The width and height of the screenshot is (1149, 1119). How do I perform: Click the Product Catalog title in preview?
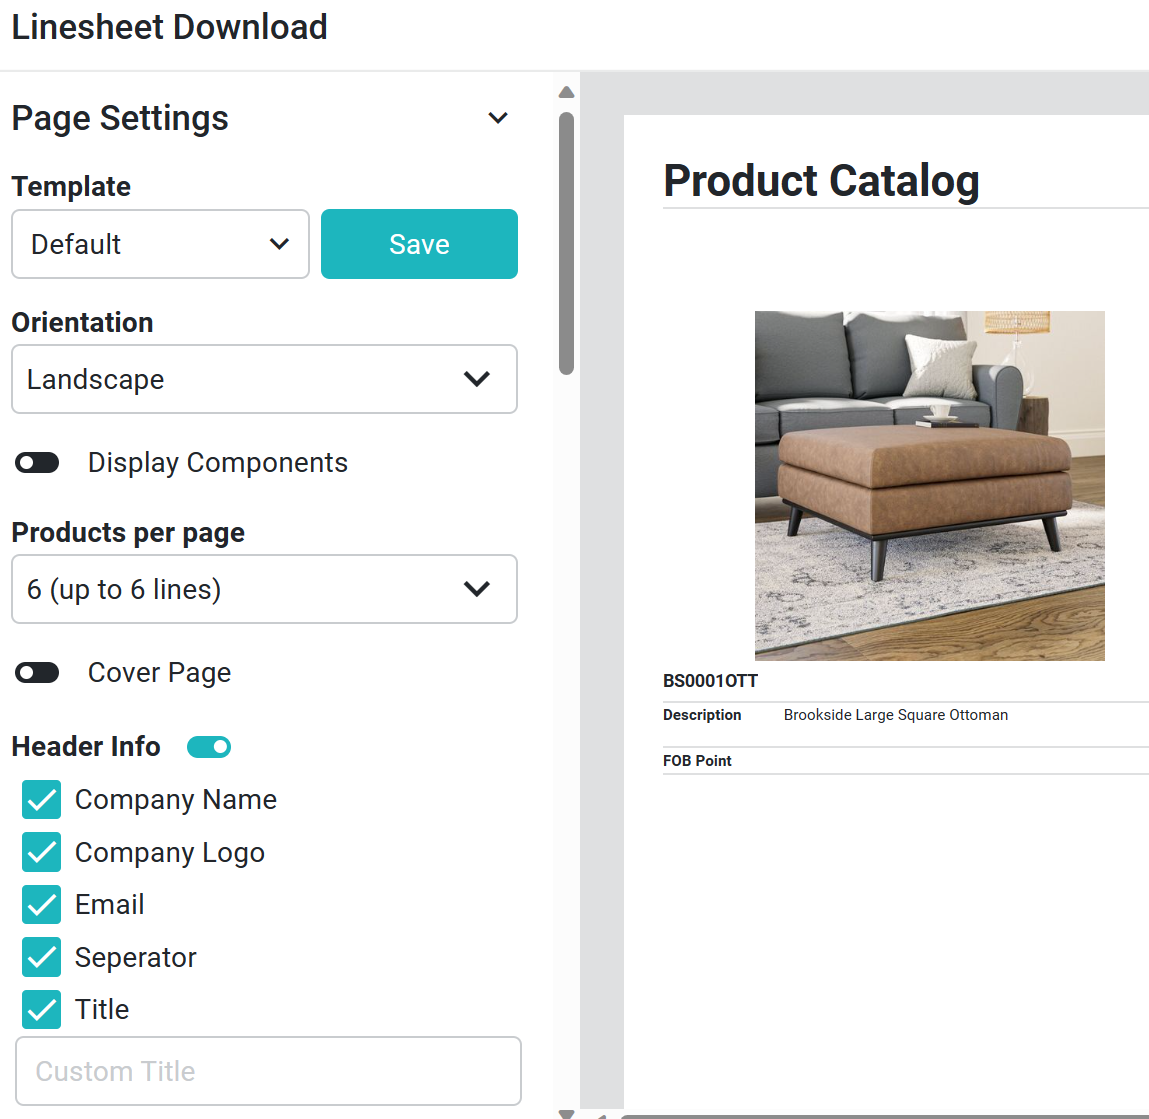(x=821, y=181)
